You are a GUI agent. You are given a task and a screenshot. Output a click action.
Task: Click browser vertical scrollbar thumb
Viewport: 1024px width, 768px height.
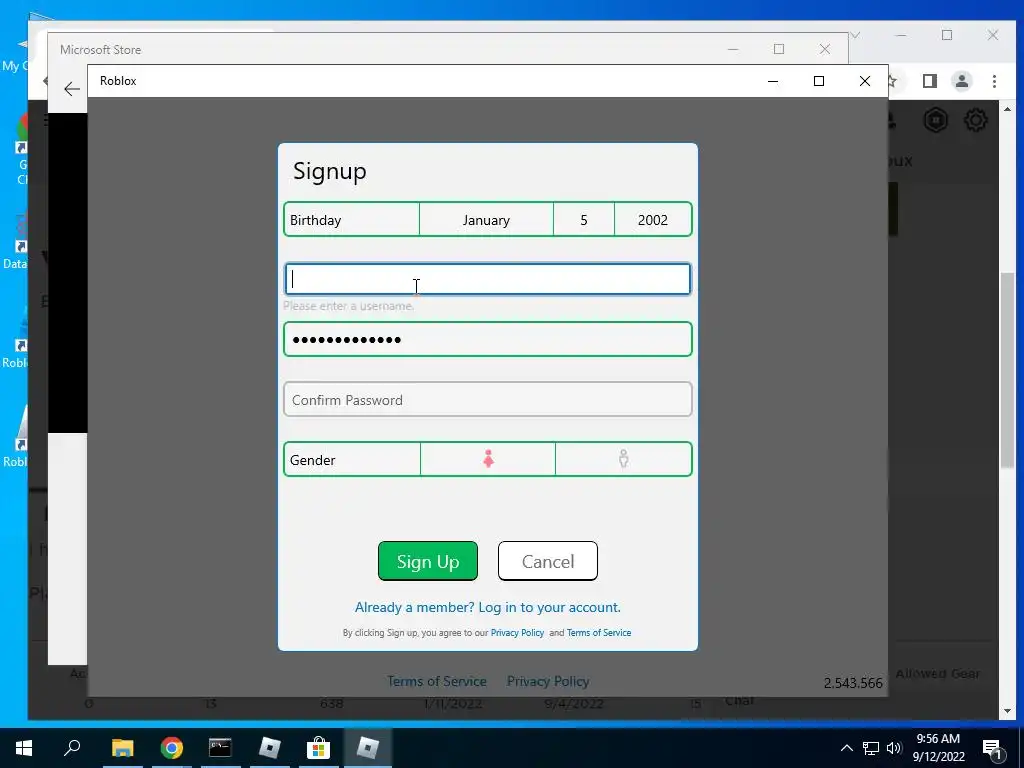pos(1007,370)
